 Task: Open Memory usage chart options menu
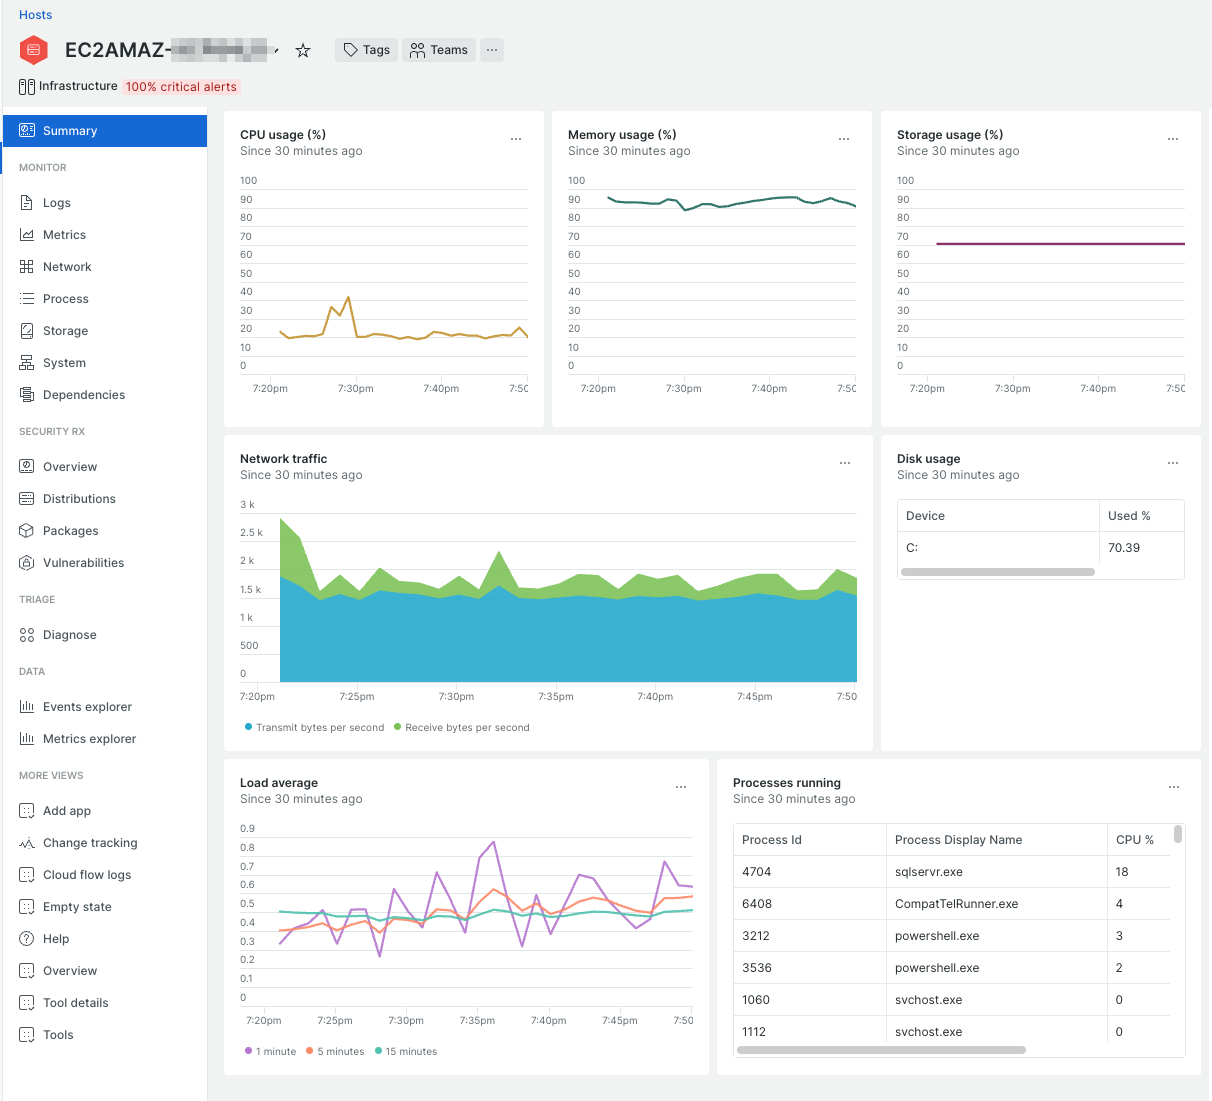coord(844,139)
